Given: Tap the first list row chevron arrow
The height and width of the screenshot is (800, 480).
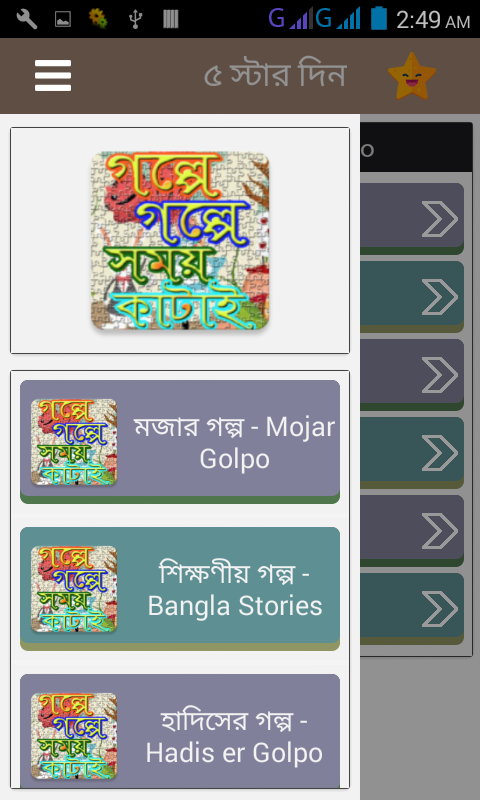Looking at the screenshot, I should (440, 219).
